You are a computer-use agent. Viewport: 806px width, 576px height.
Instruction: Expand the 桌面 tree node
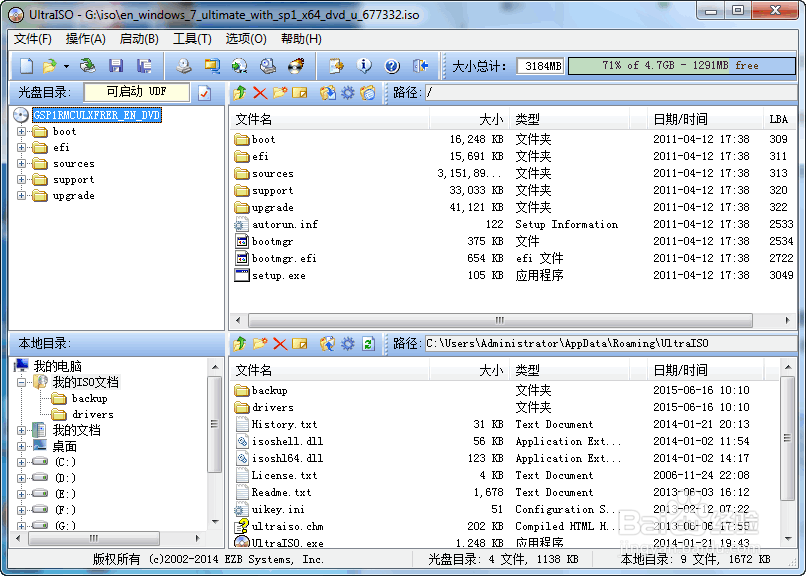(21, 446)
